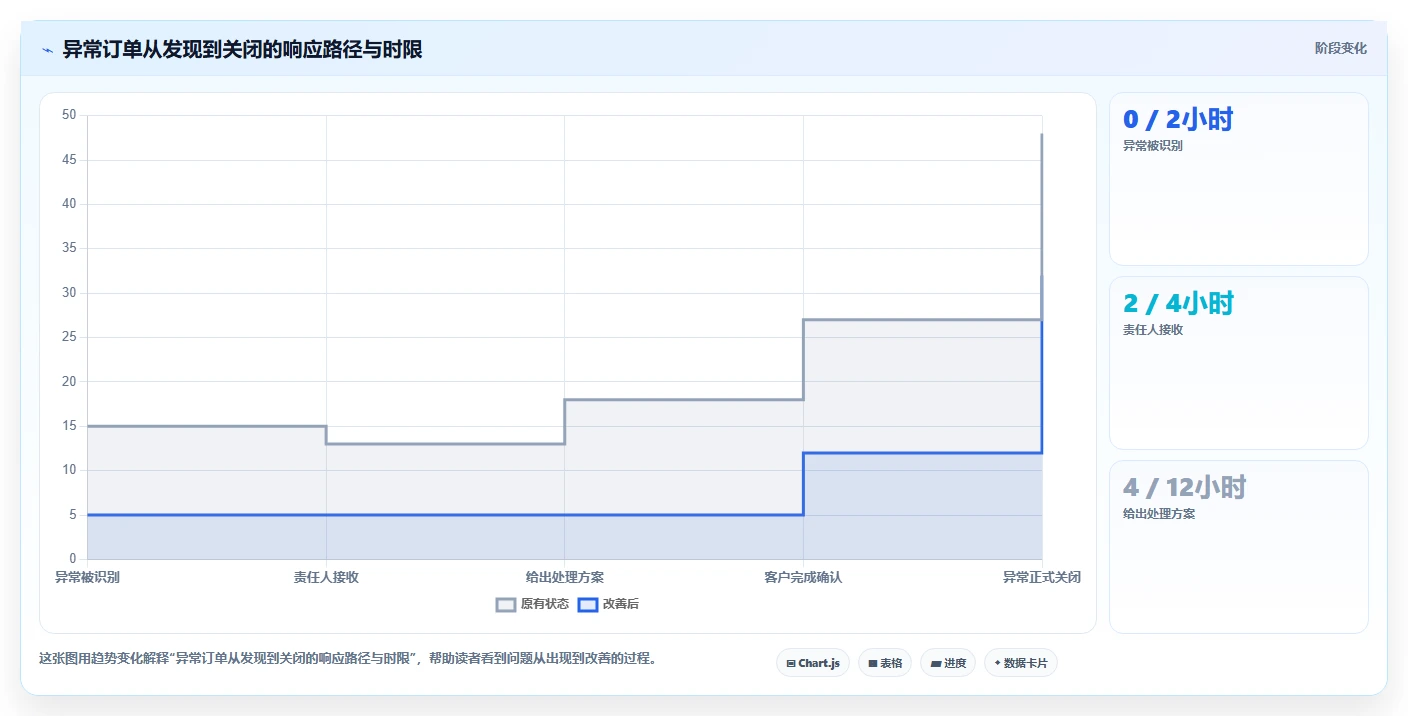Image resolution: width=1408 pixels, height=716 pixels.
Task: Toggle the 改善后 legend entry
Action: click(x=609, y=604)
